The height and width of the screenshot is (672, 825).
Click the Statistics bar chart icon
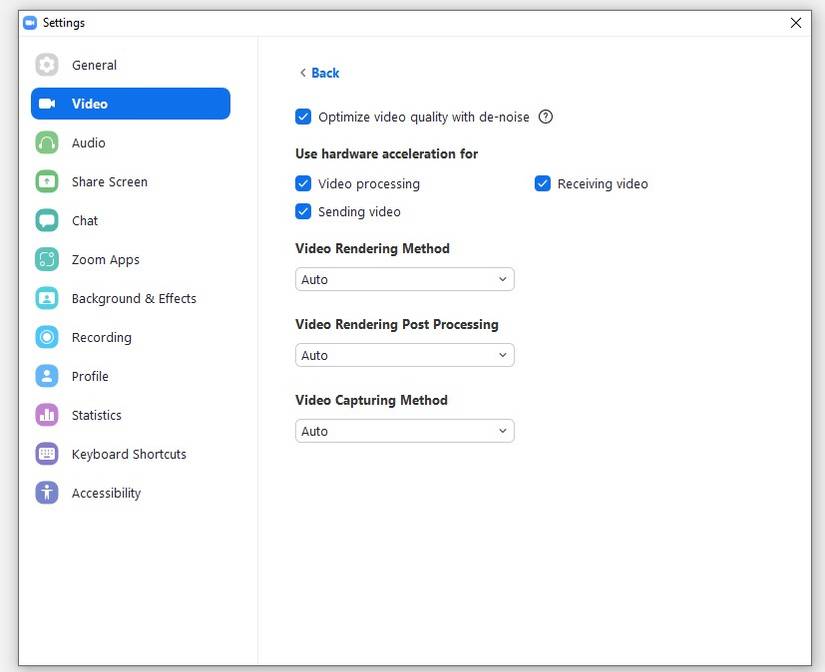[47, 415]
